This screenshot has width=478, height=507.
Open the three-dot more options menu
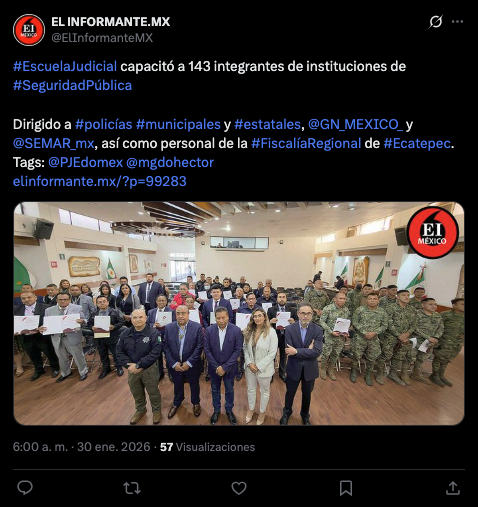coord(457,22)
